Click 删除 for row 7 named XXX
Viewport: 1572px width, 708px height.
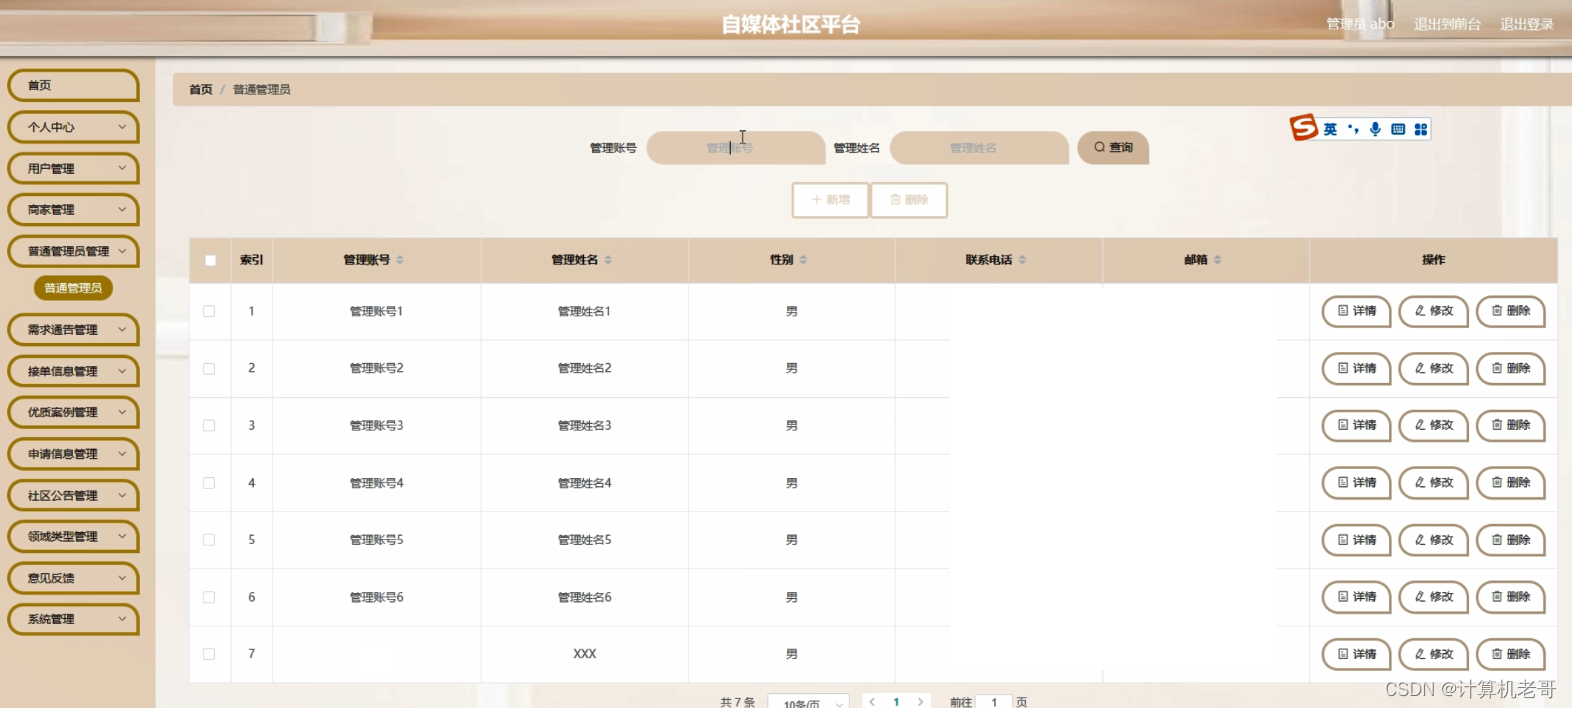[1511, 654]
